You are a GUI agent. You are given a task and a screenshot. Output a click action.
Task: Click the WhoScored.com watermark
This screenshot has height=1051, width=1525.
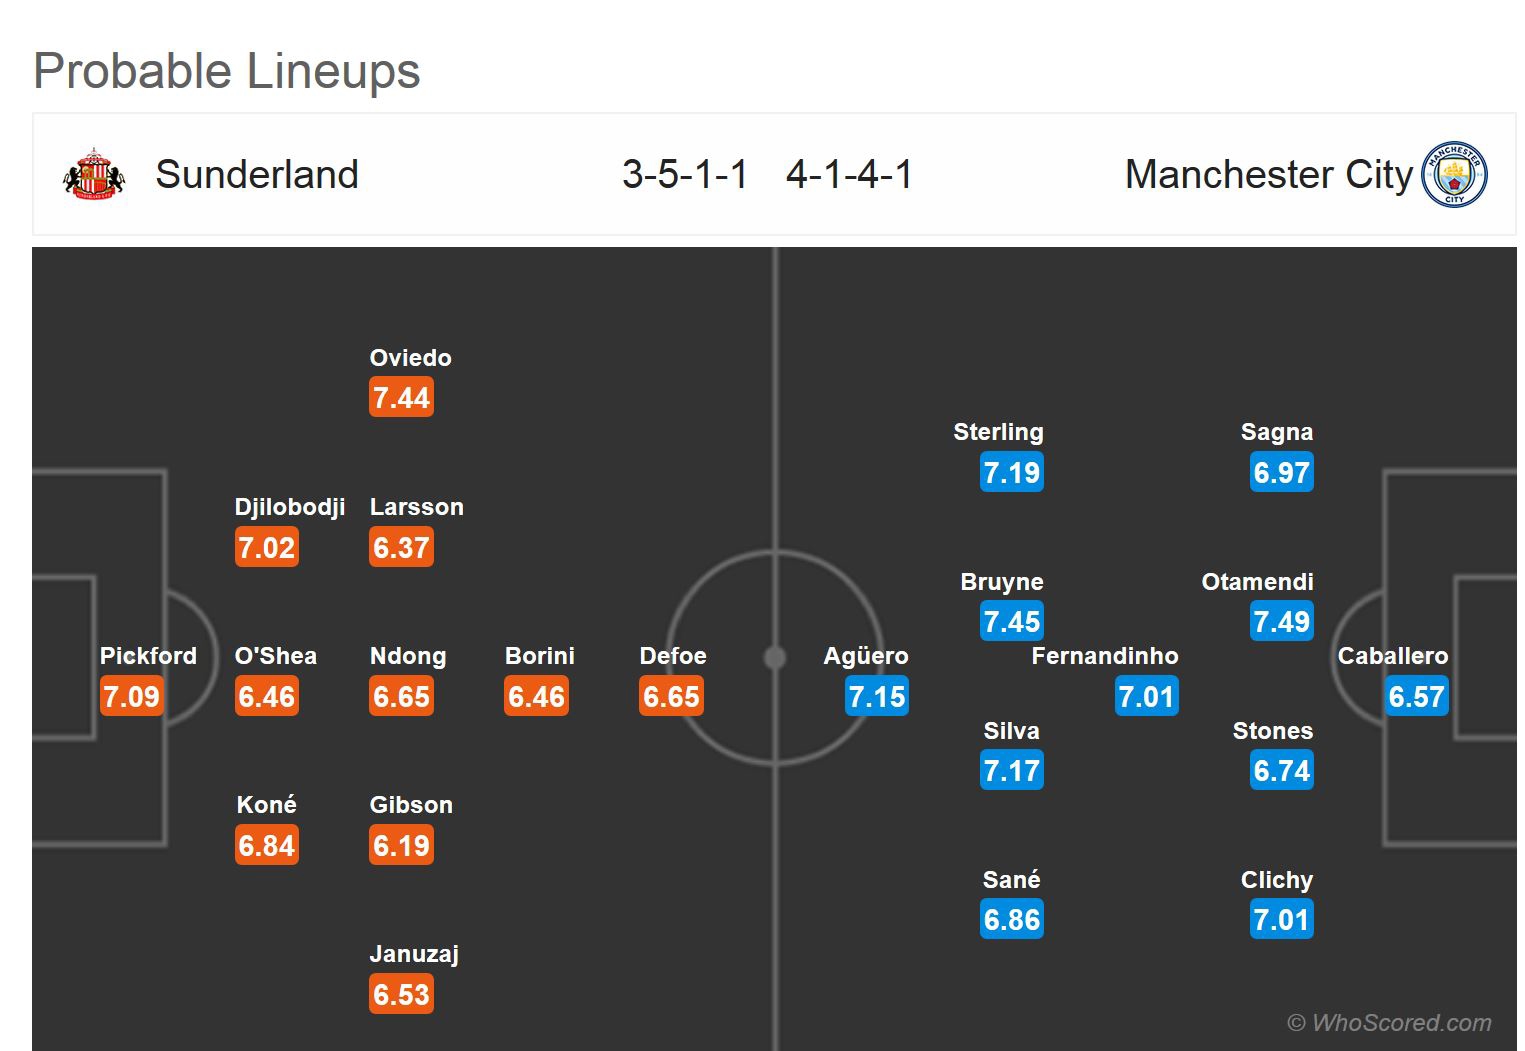1389,1022
